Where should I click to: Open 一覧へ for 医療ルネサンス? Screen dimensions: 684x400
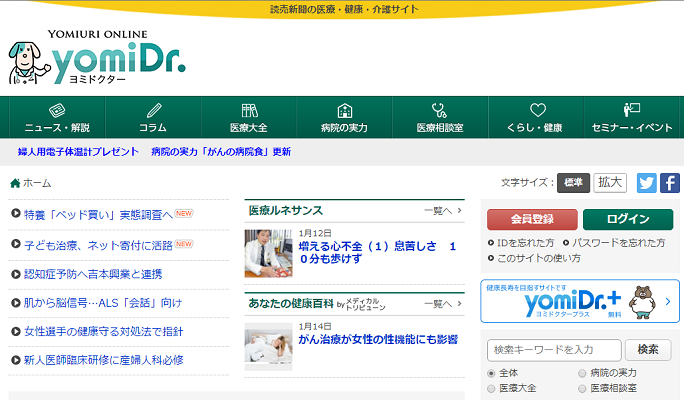[443, 211]
